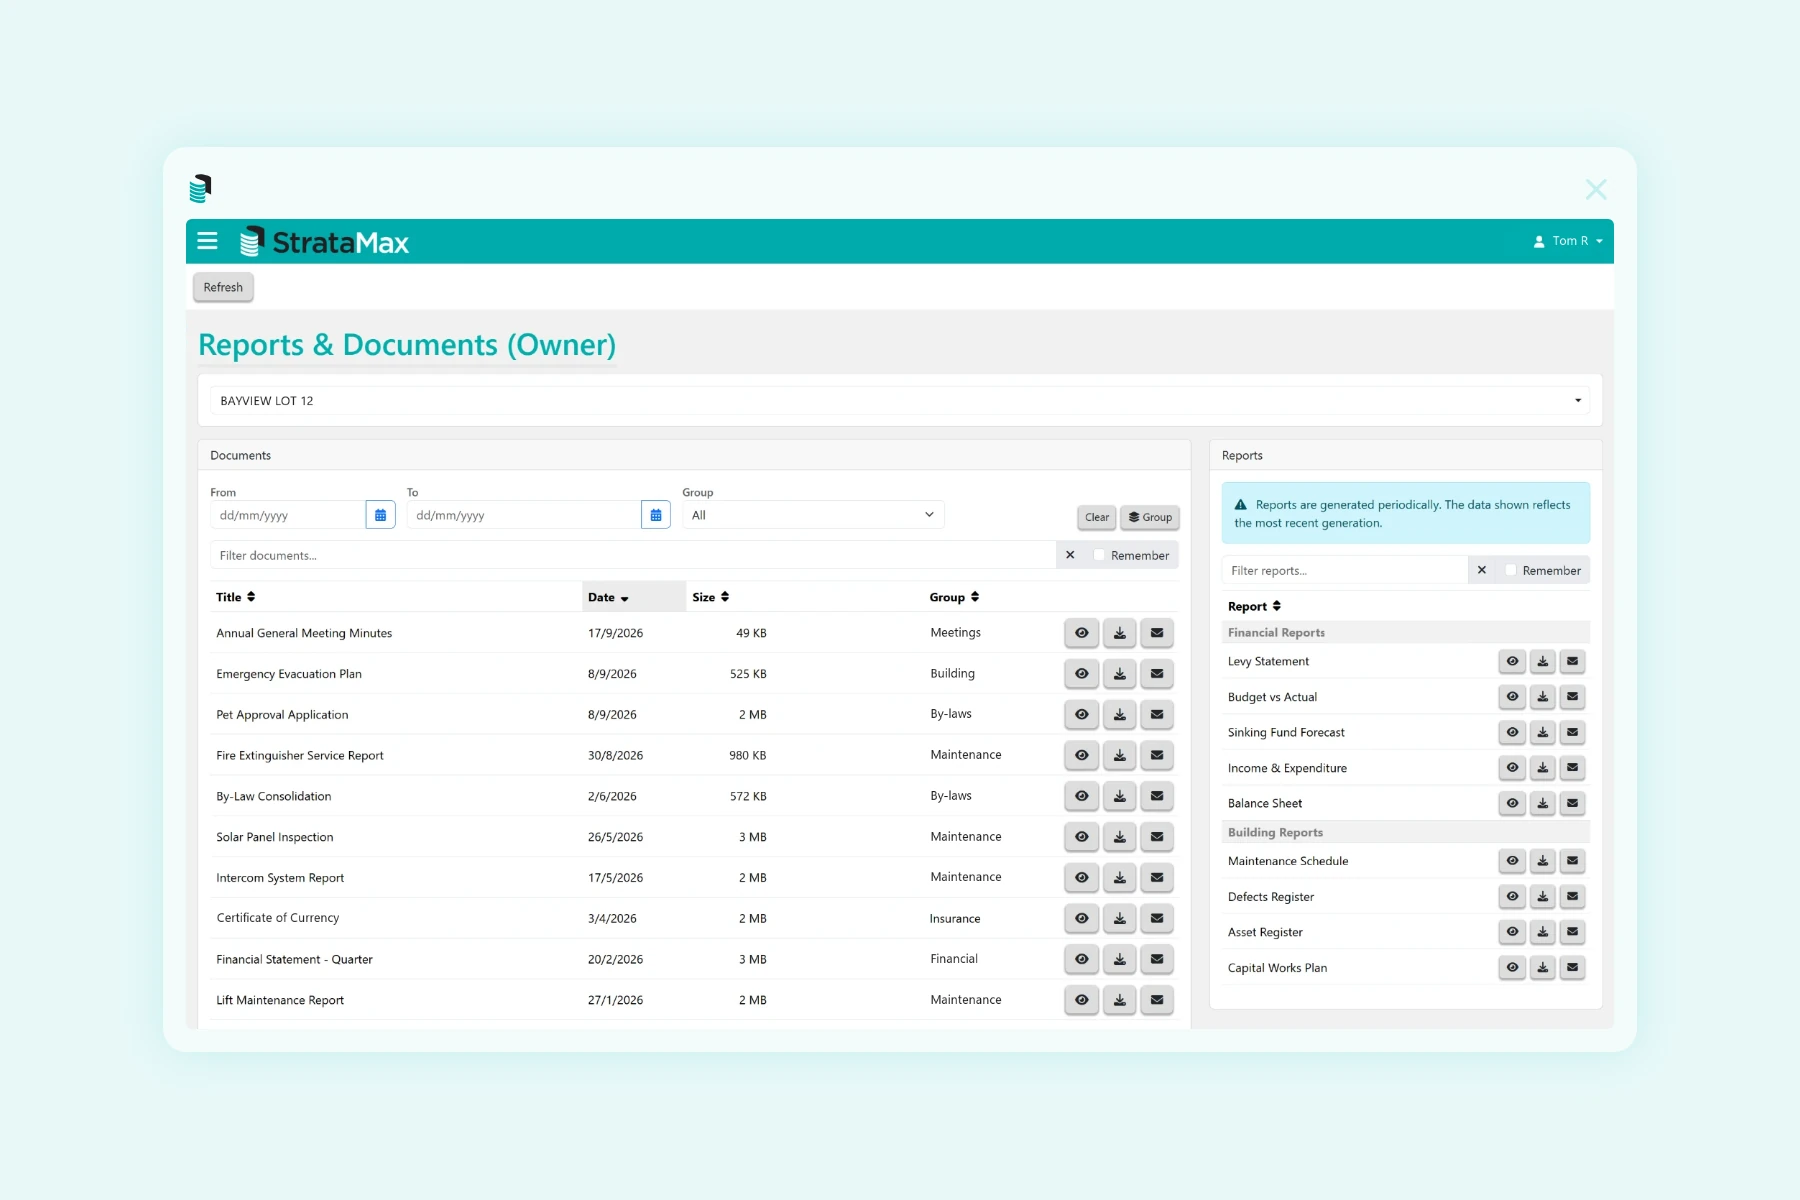Enable Remember for the reports filter
The width and height of the screenshot is (1800, 1200).
(1511, 570)
